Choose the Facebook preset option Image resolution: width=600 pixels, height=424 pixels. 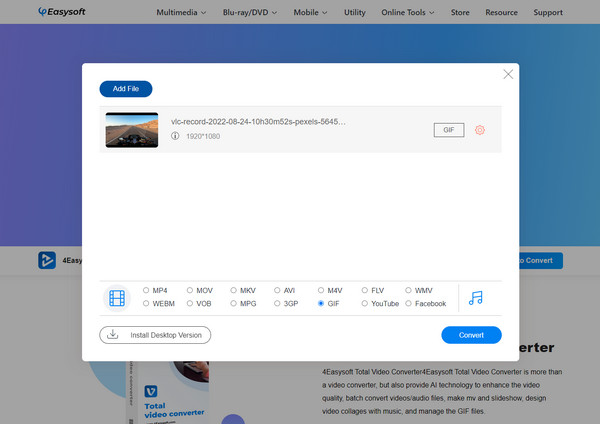pos(426,303)
